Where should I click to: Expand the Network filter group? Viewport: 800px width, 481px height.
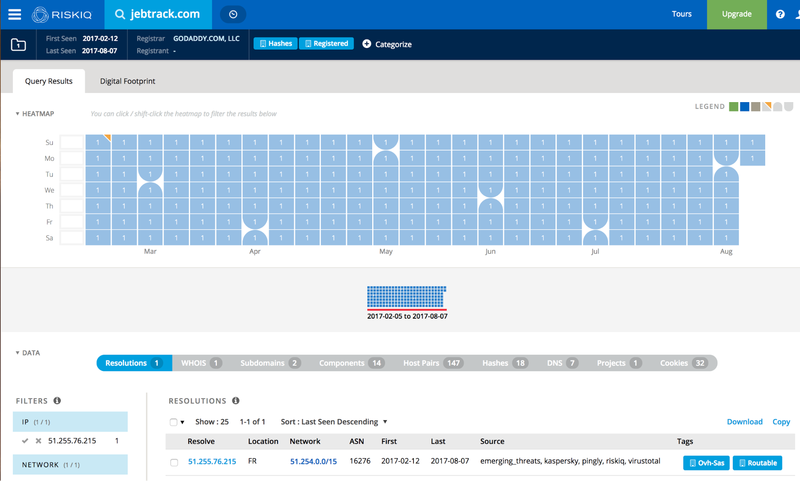click(x=70, y=465)
